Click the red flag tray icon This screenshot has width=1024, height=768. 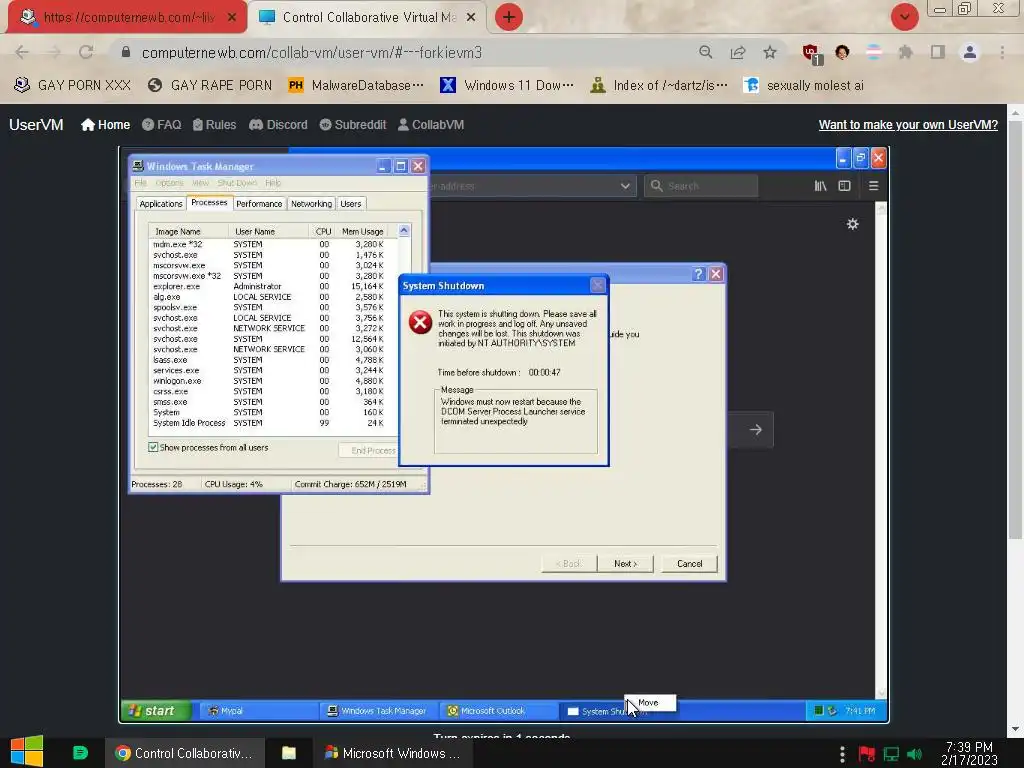click(x=867, y=754)
